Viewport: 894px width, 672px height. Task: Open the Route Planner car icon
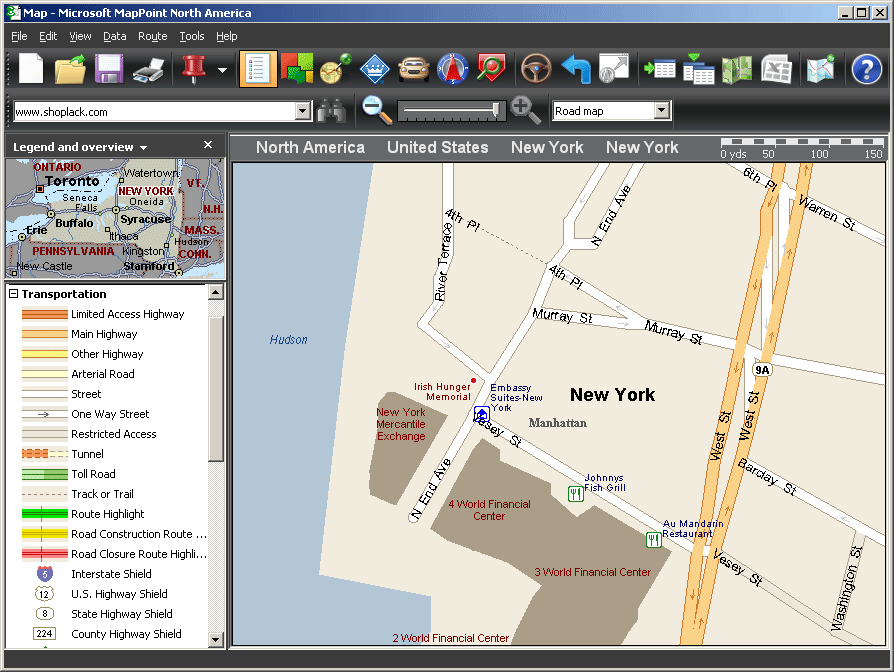tap(414, 69)
